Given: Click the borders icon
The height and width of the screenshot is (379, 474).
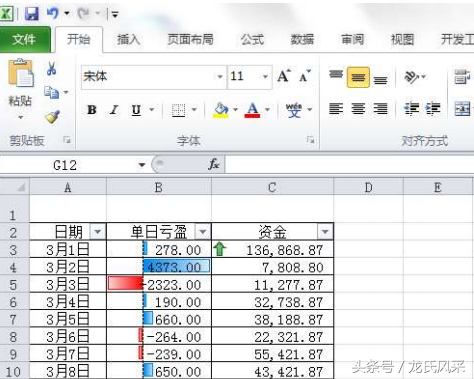Looking at the screenshot, I should (x=178, y=110).
